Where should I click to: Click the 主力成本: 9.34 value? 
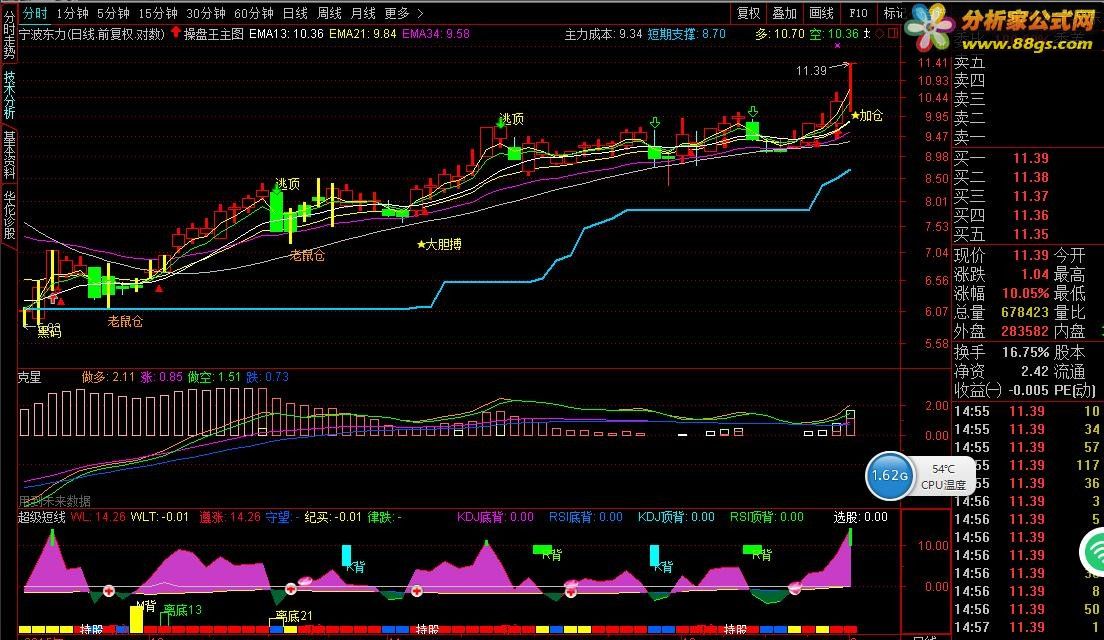click(x=603, y=33)
